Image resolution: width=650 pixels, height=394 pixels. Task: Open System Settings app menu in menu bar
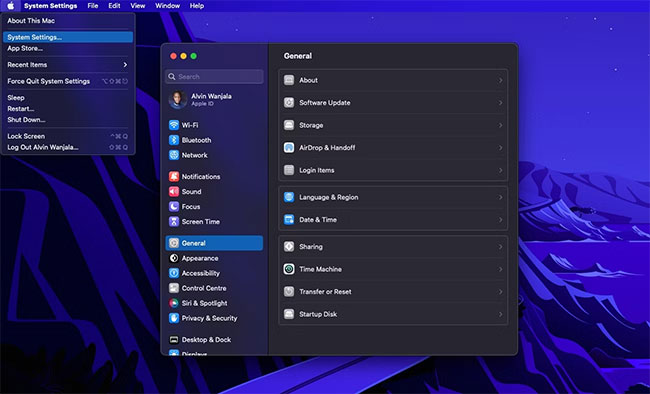pyautogui.click(x=51, y=6)
